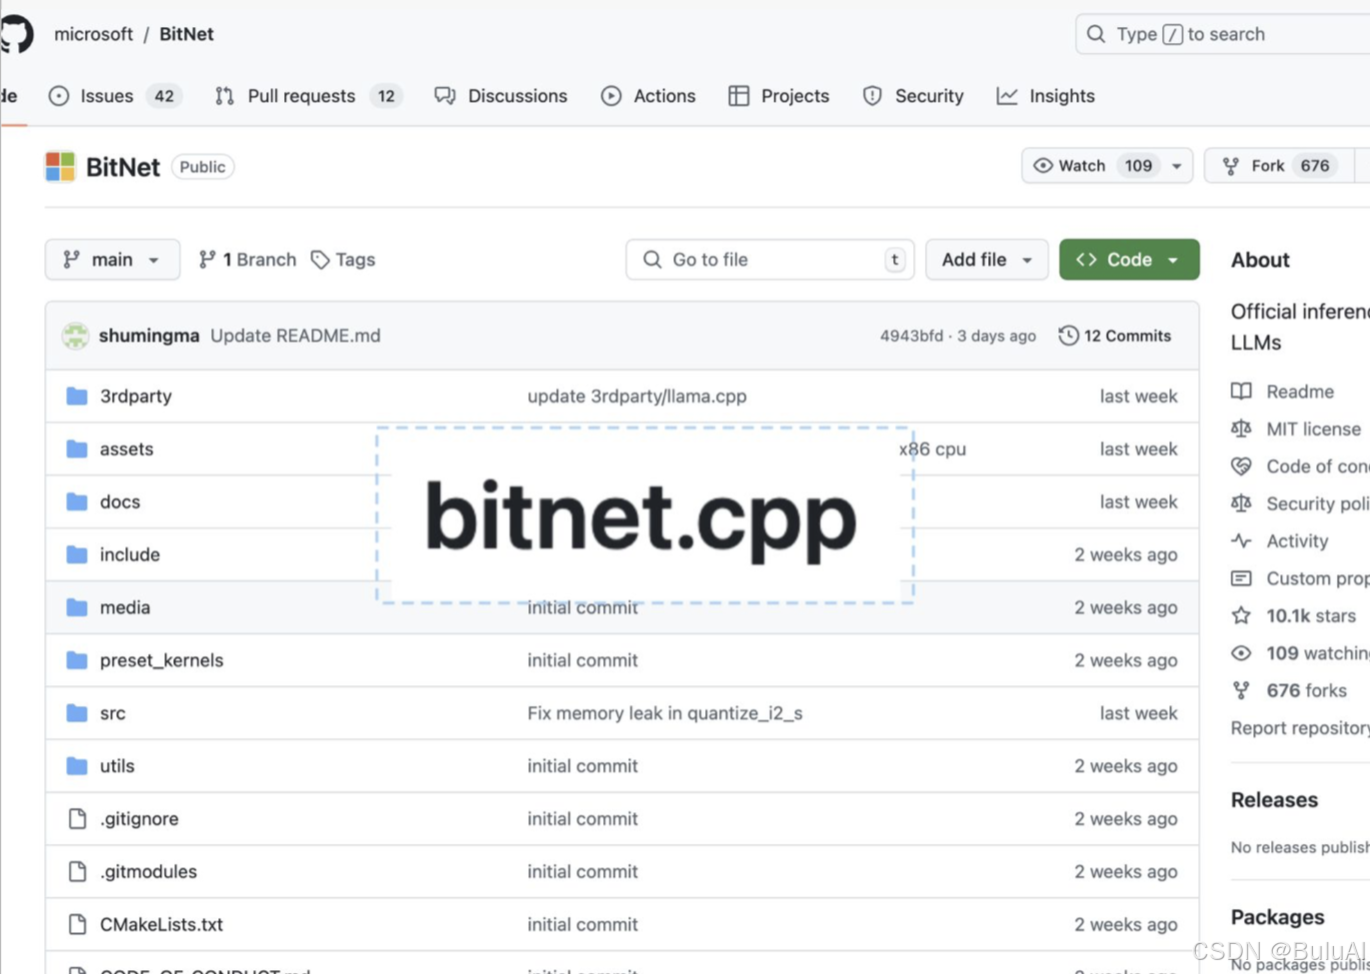
Task: Select the Pull requests icon
Action: click(x=224, y=96)
